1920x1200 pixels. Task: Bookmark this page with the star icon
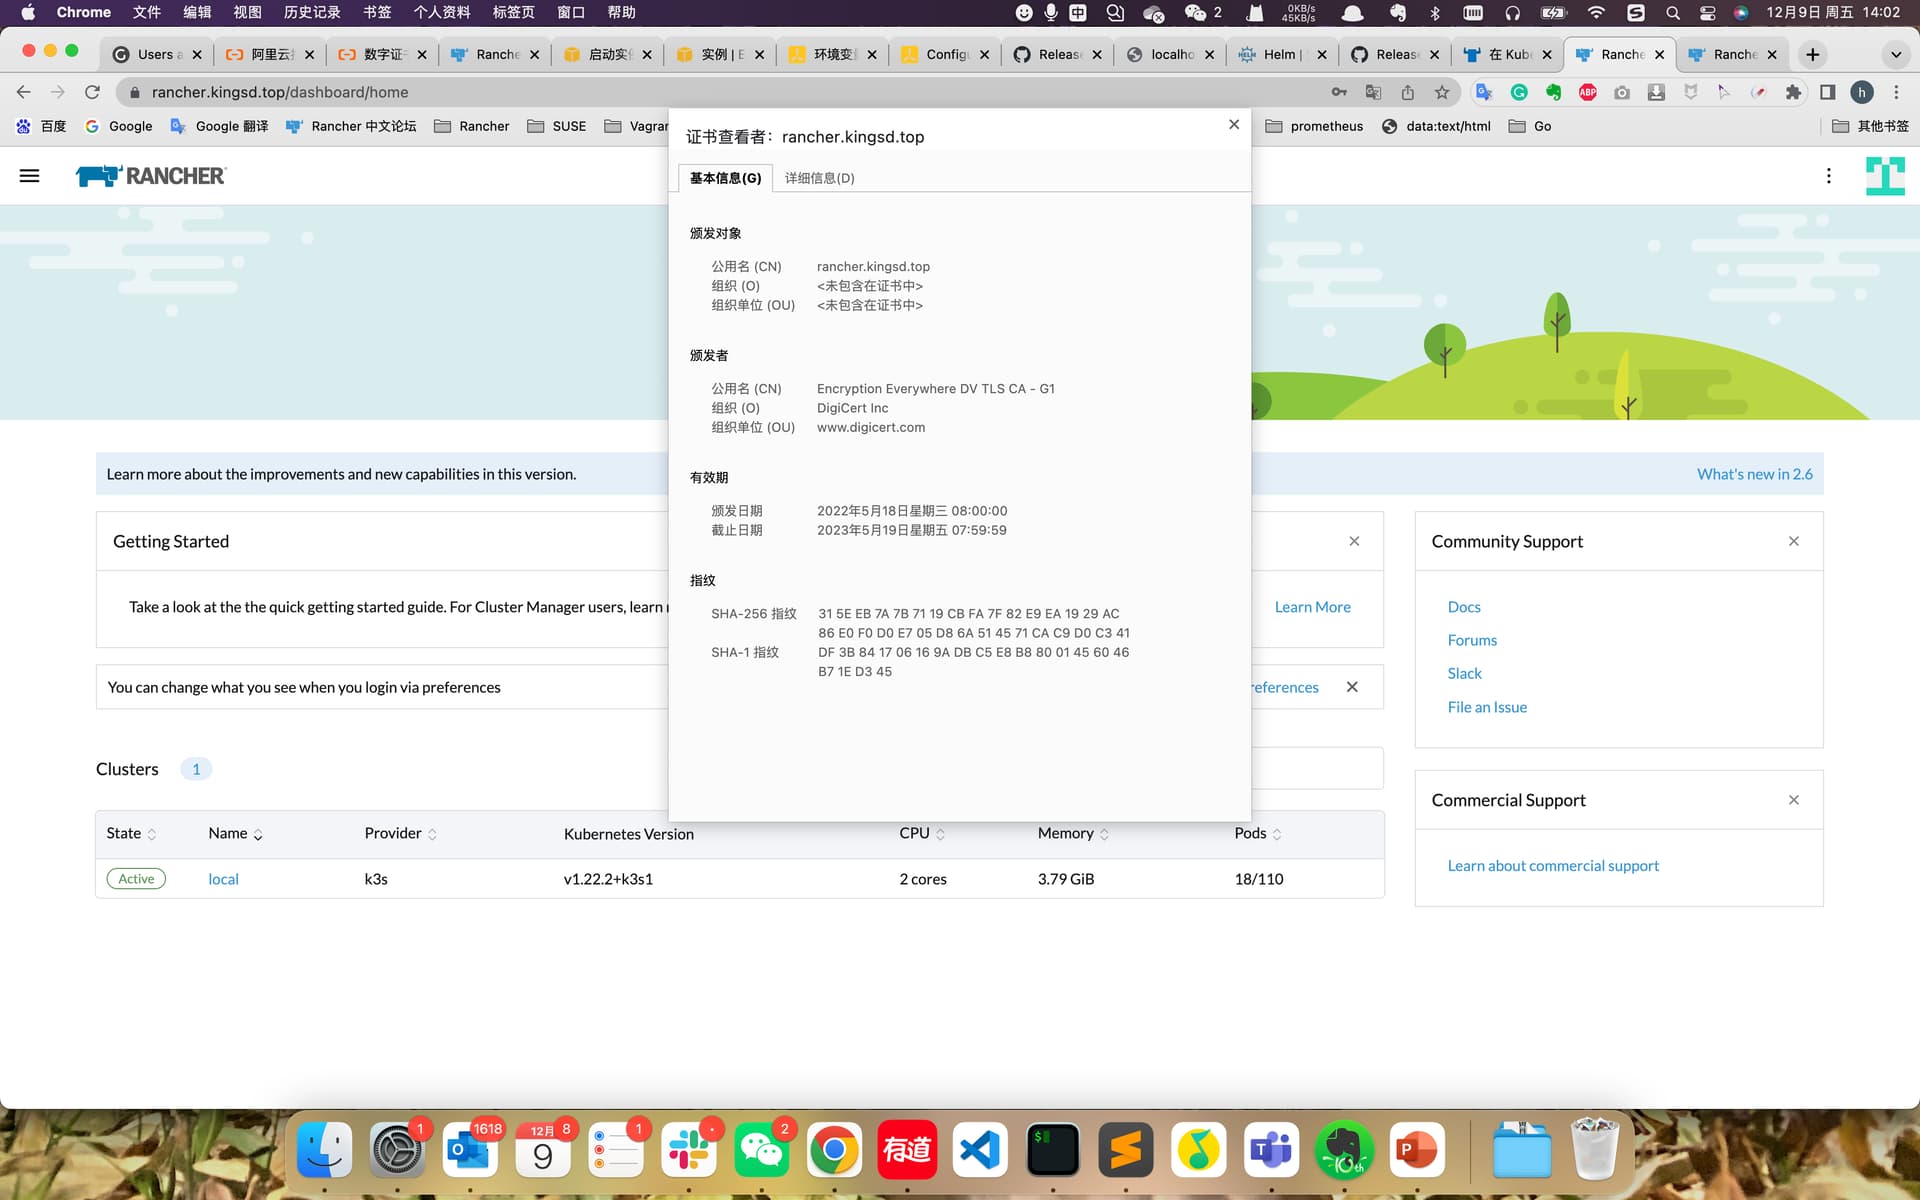click(x=1442, y=92)
